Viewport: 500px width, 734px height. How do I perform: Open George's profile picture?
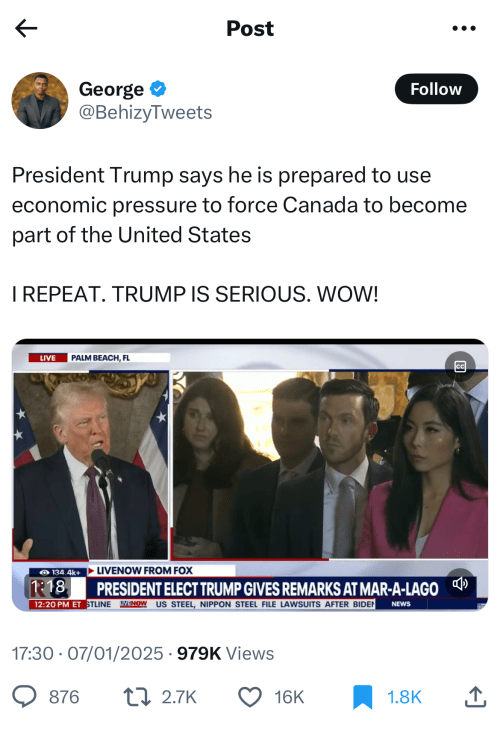pos(40,100)
